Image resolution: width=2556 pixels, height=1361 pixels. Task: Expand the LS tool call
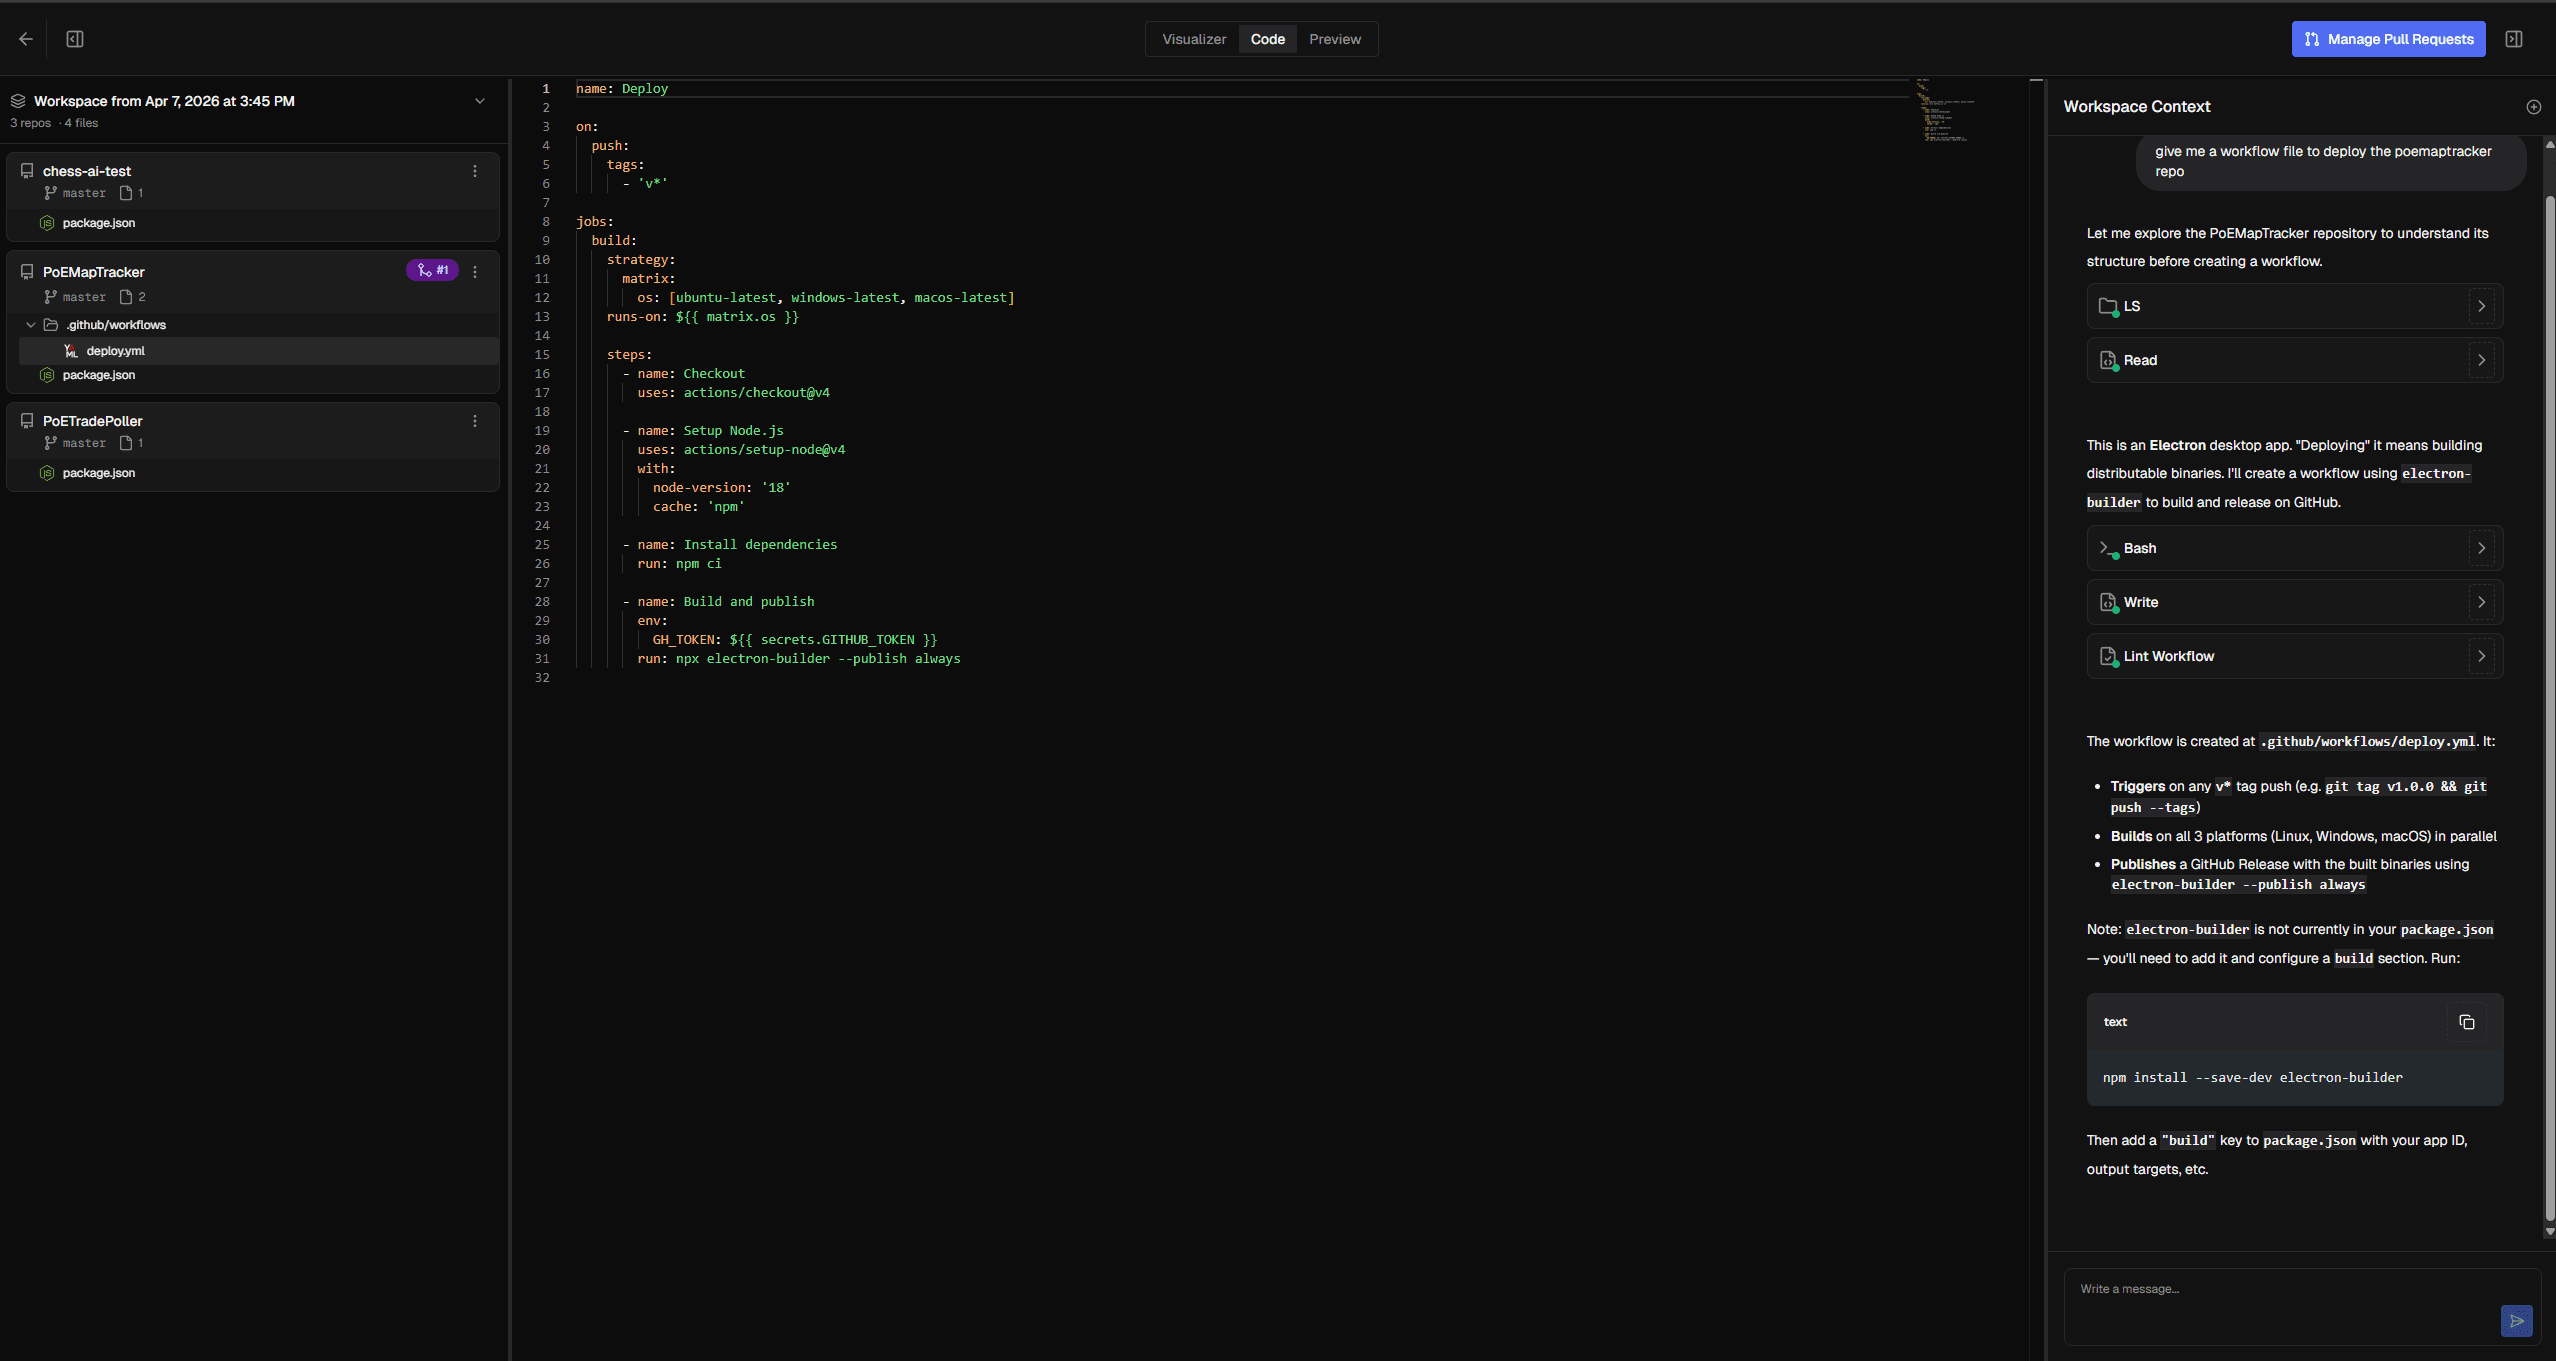2481,306
